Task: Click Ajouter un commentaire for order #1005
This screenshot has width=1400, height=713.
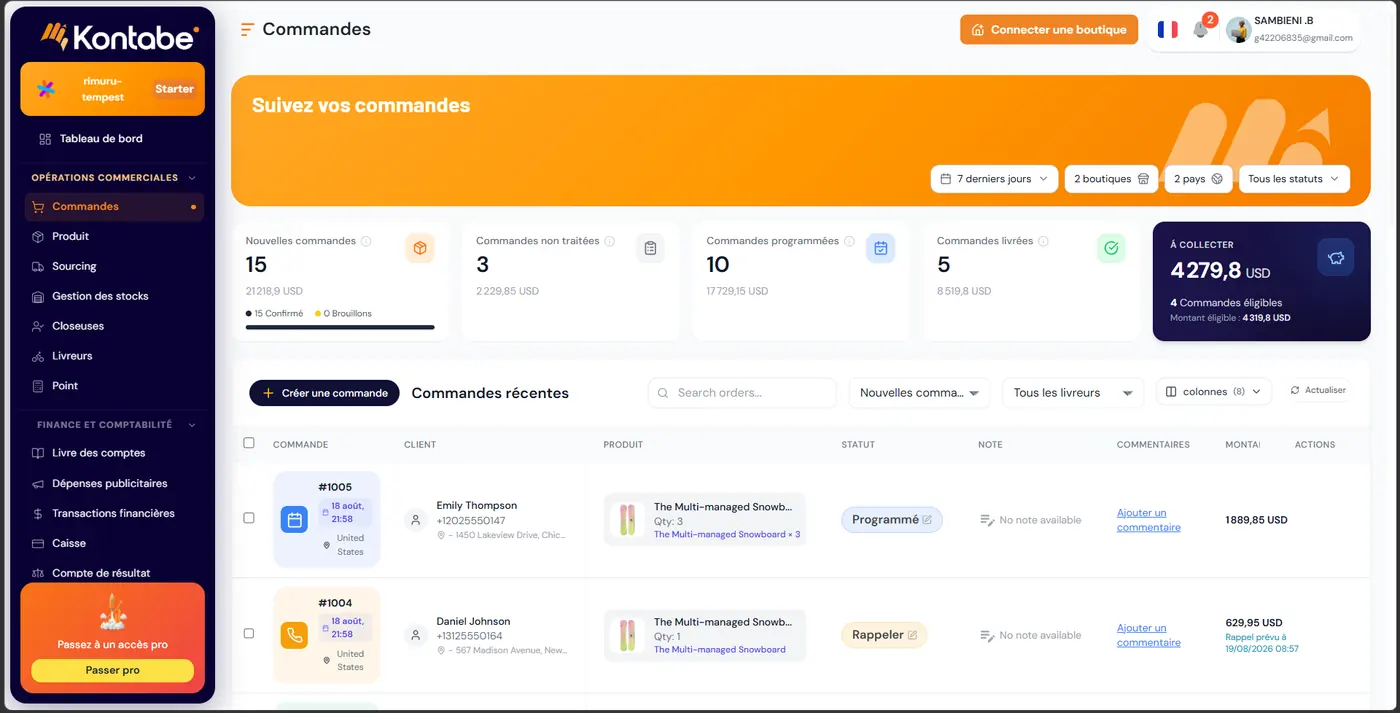Action: click(1148, 520)
